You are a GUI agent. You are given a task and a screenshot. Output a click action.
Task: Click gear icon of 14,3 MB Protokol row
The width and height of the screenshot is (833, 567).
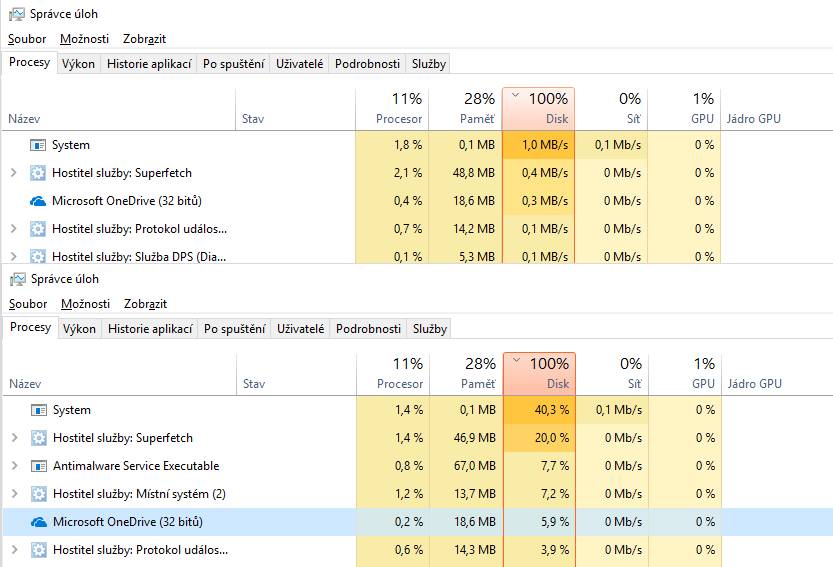point(39,550)
